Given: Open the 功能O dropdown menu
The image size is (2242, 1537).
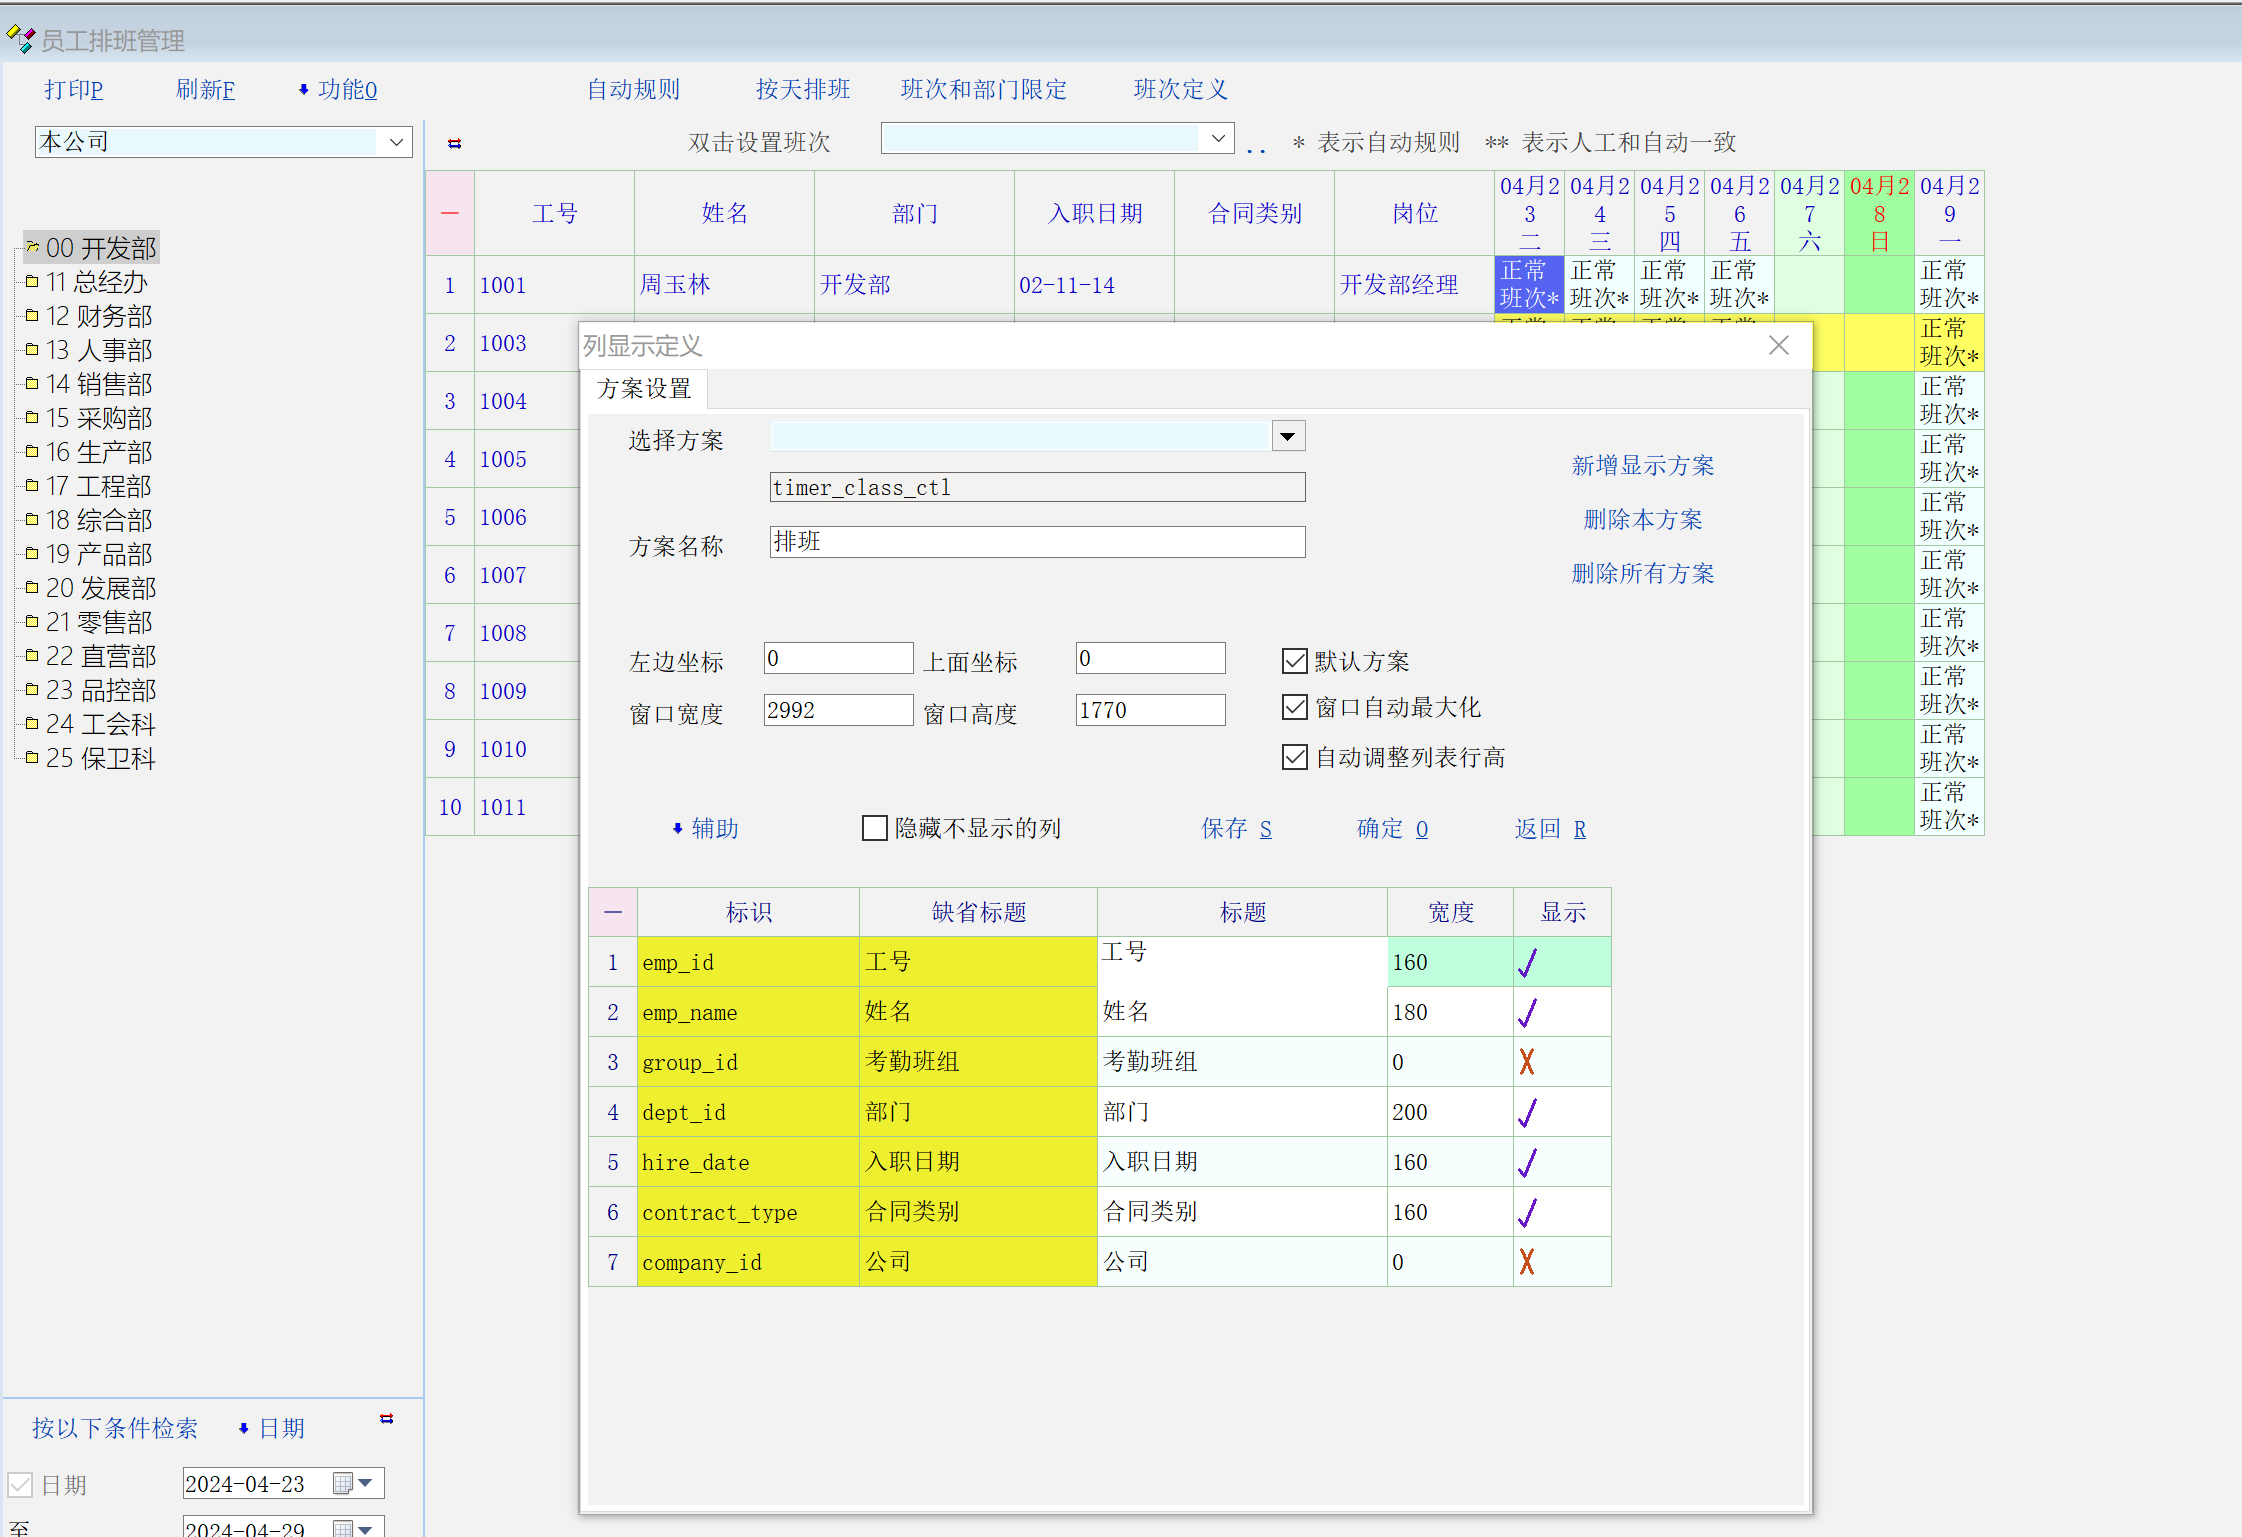Looking at the screenshot, I should click(339, 90).
